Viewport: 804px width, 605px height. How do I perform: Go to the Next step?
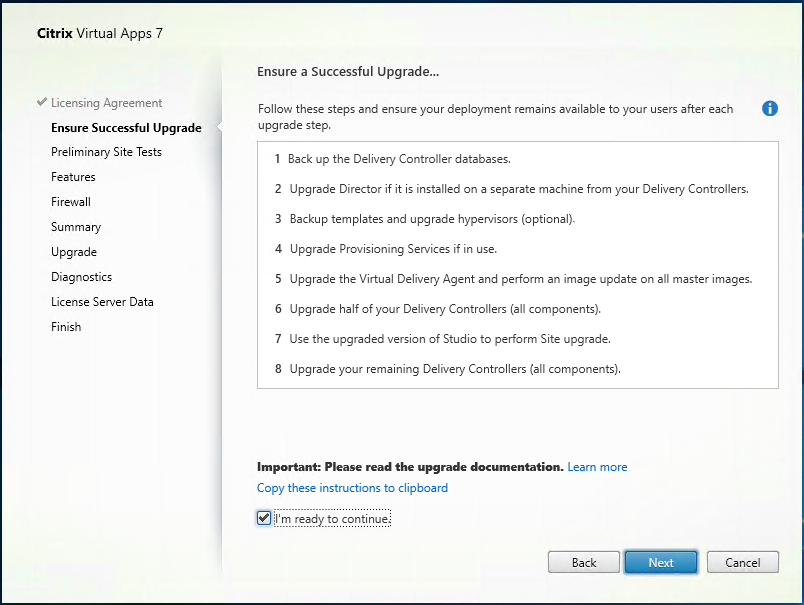tap(661, 562)
